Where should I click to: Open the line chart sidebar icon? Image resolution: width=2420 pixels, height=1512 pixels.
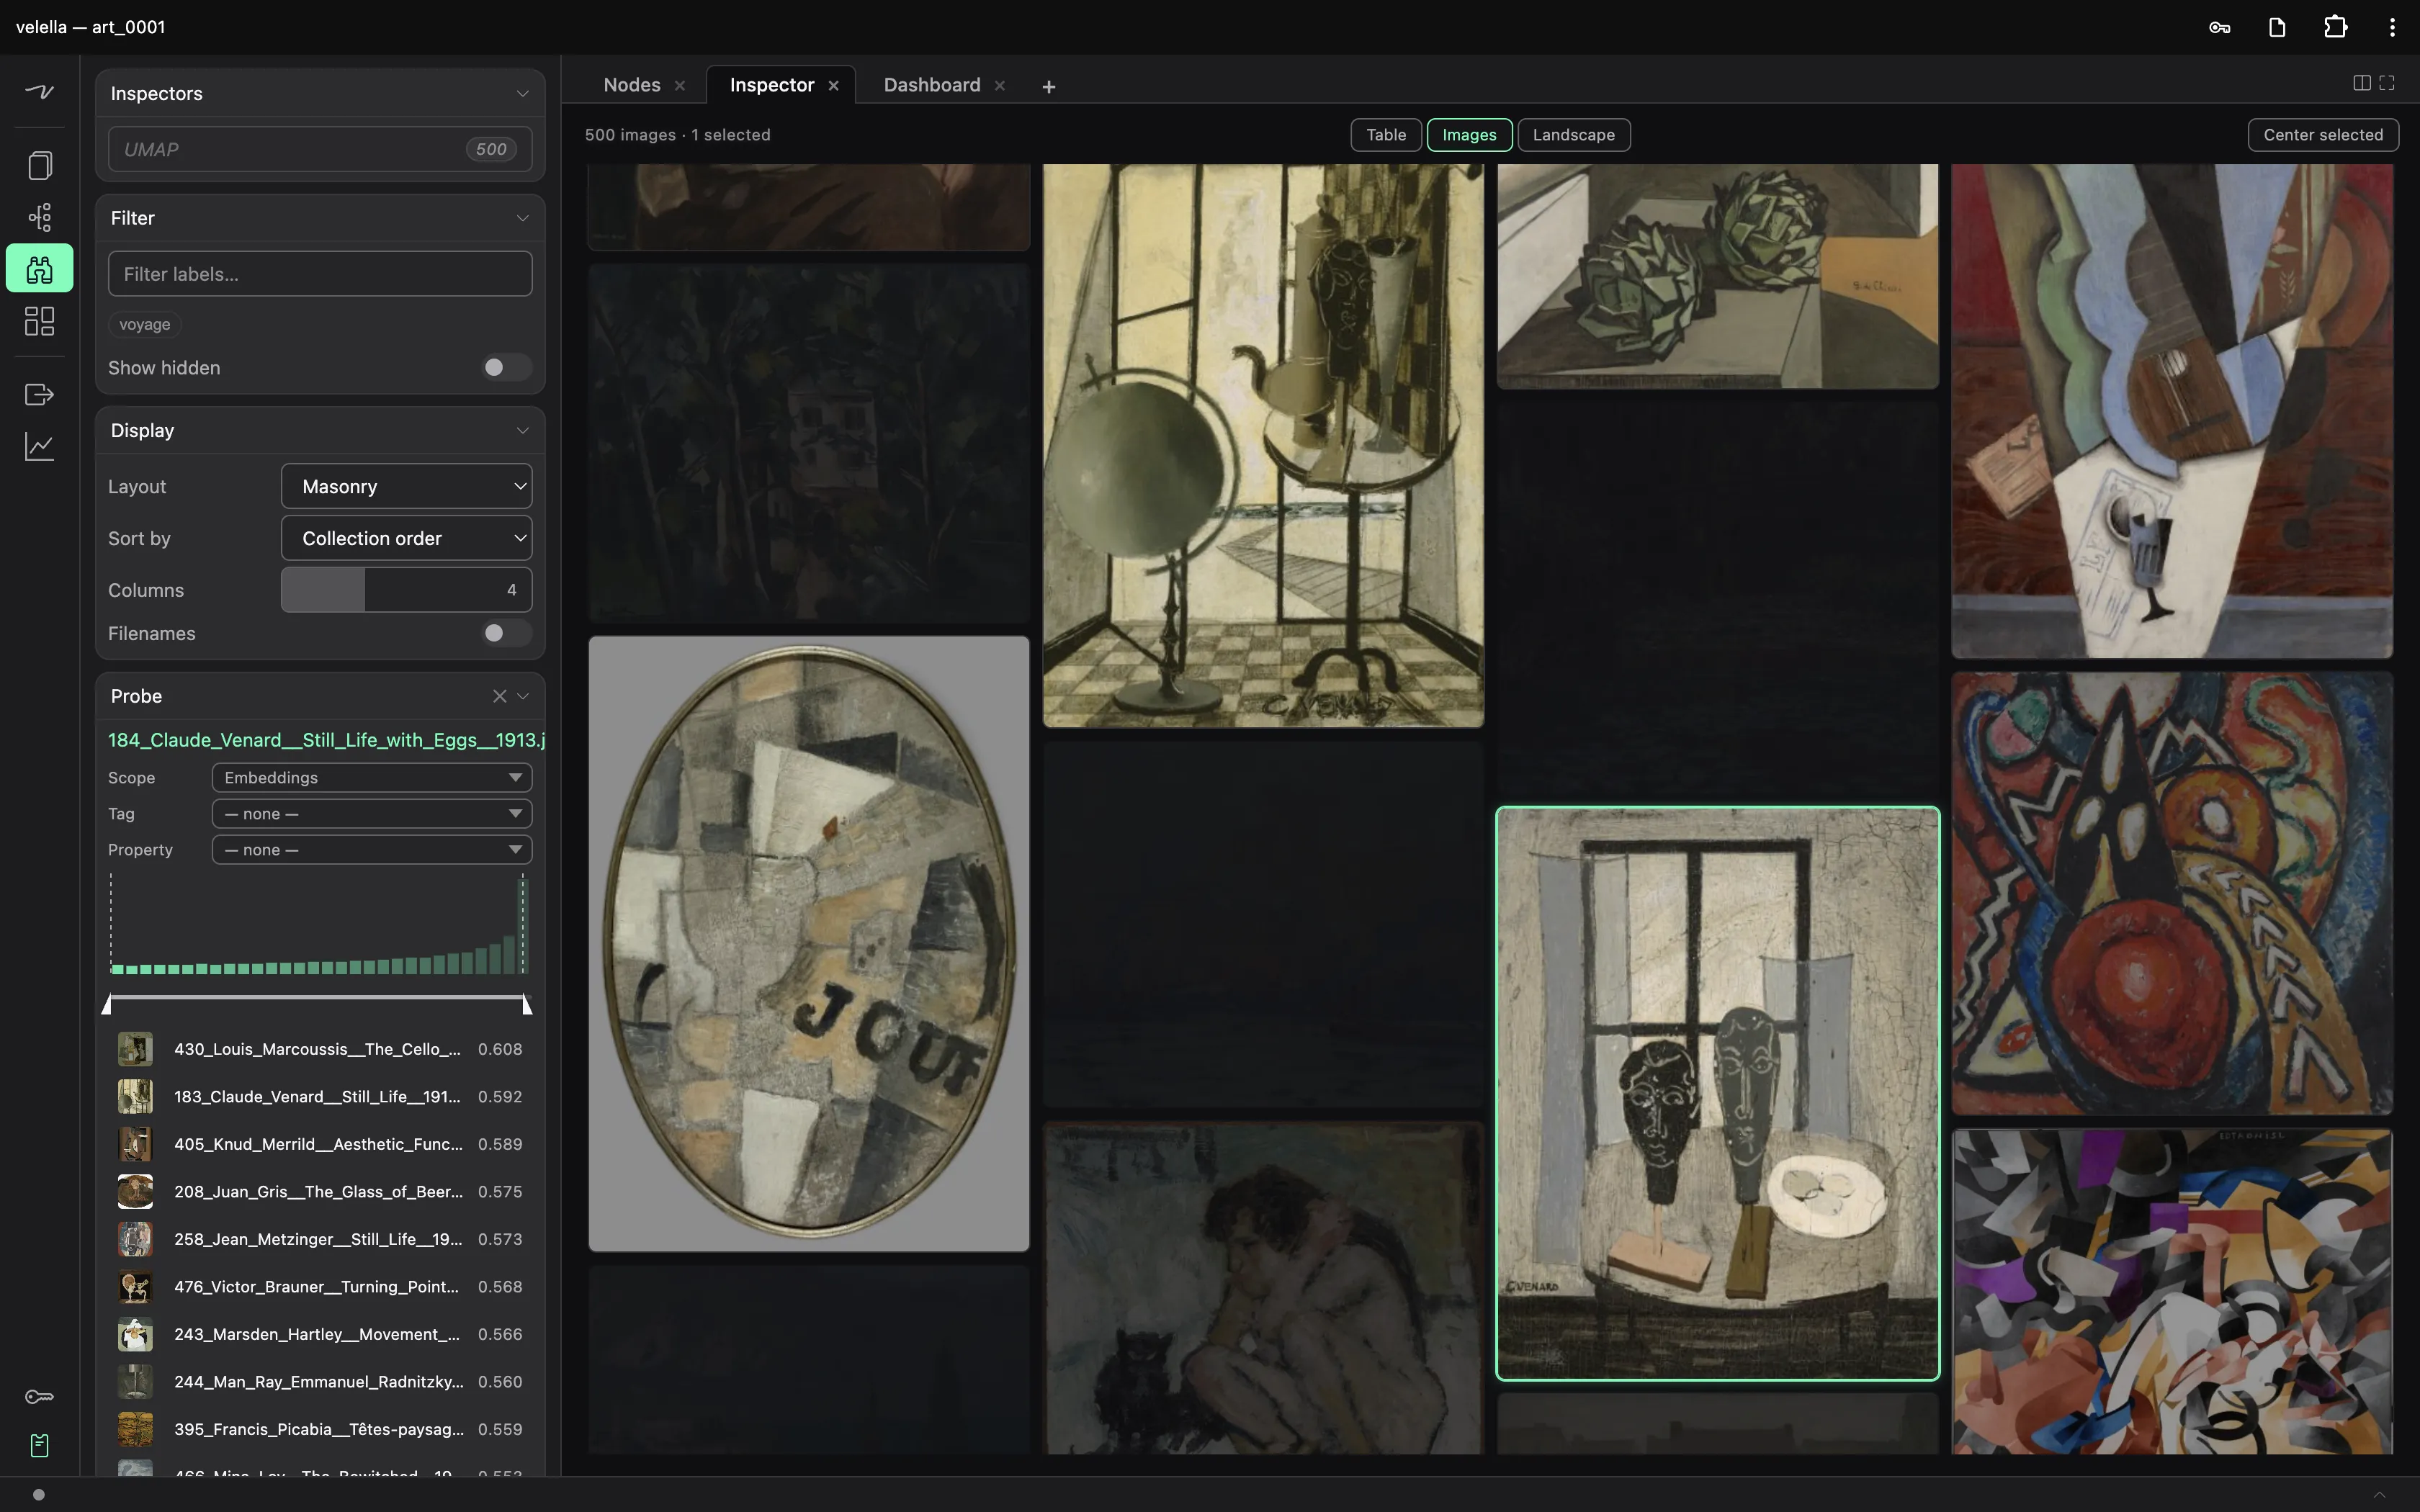[39, 446]
